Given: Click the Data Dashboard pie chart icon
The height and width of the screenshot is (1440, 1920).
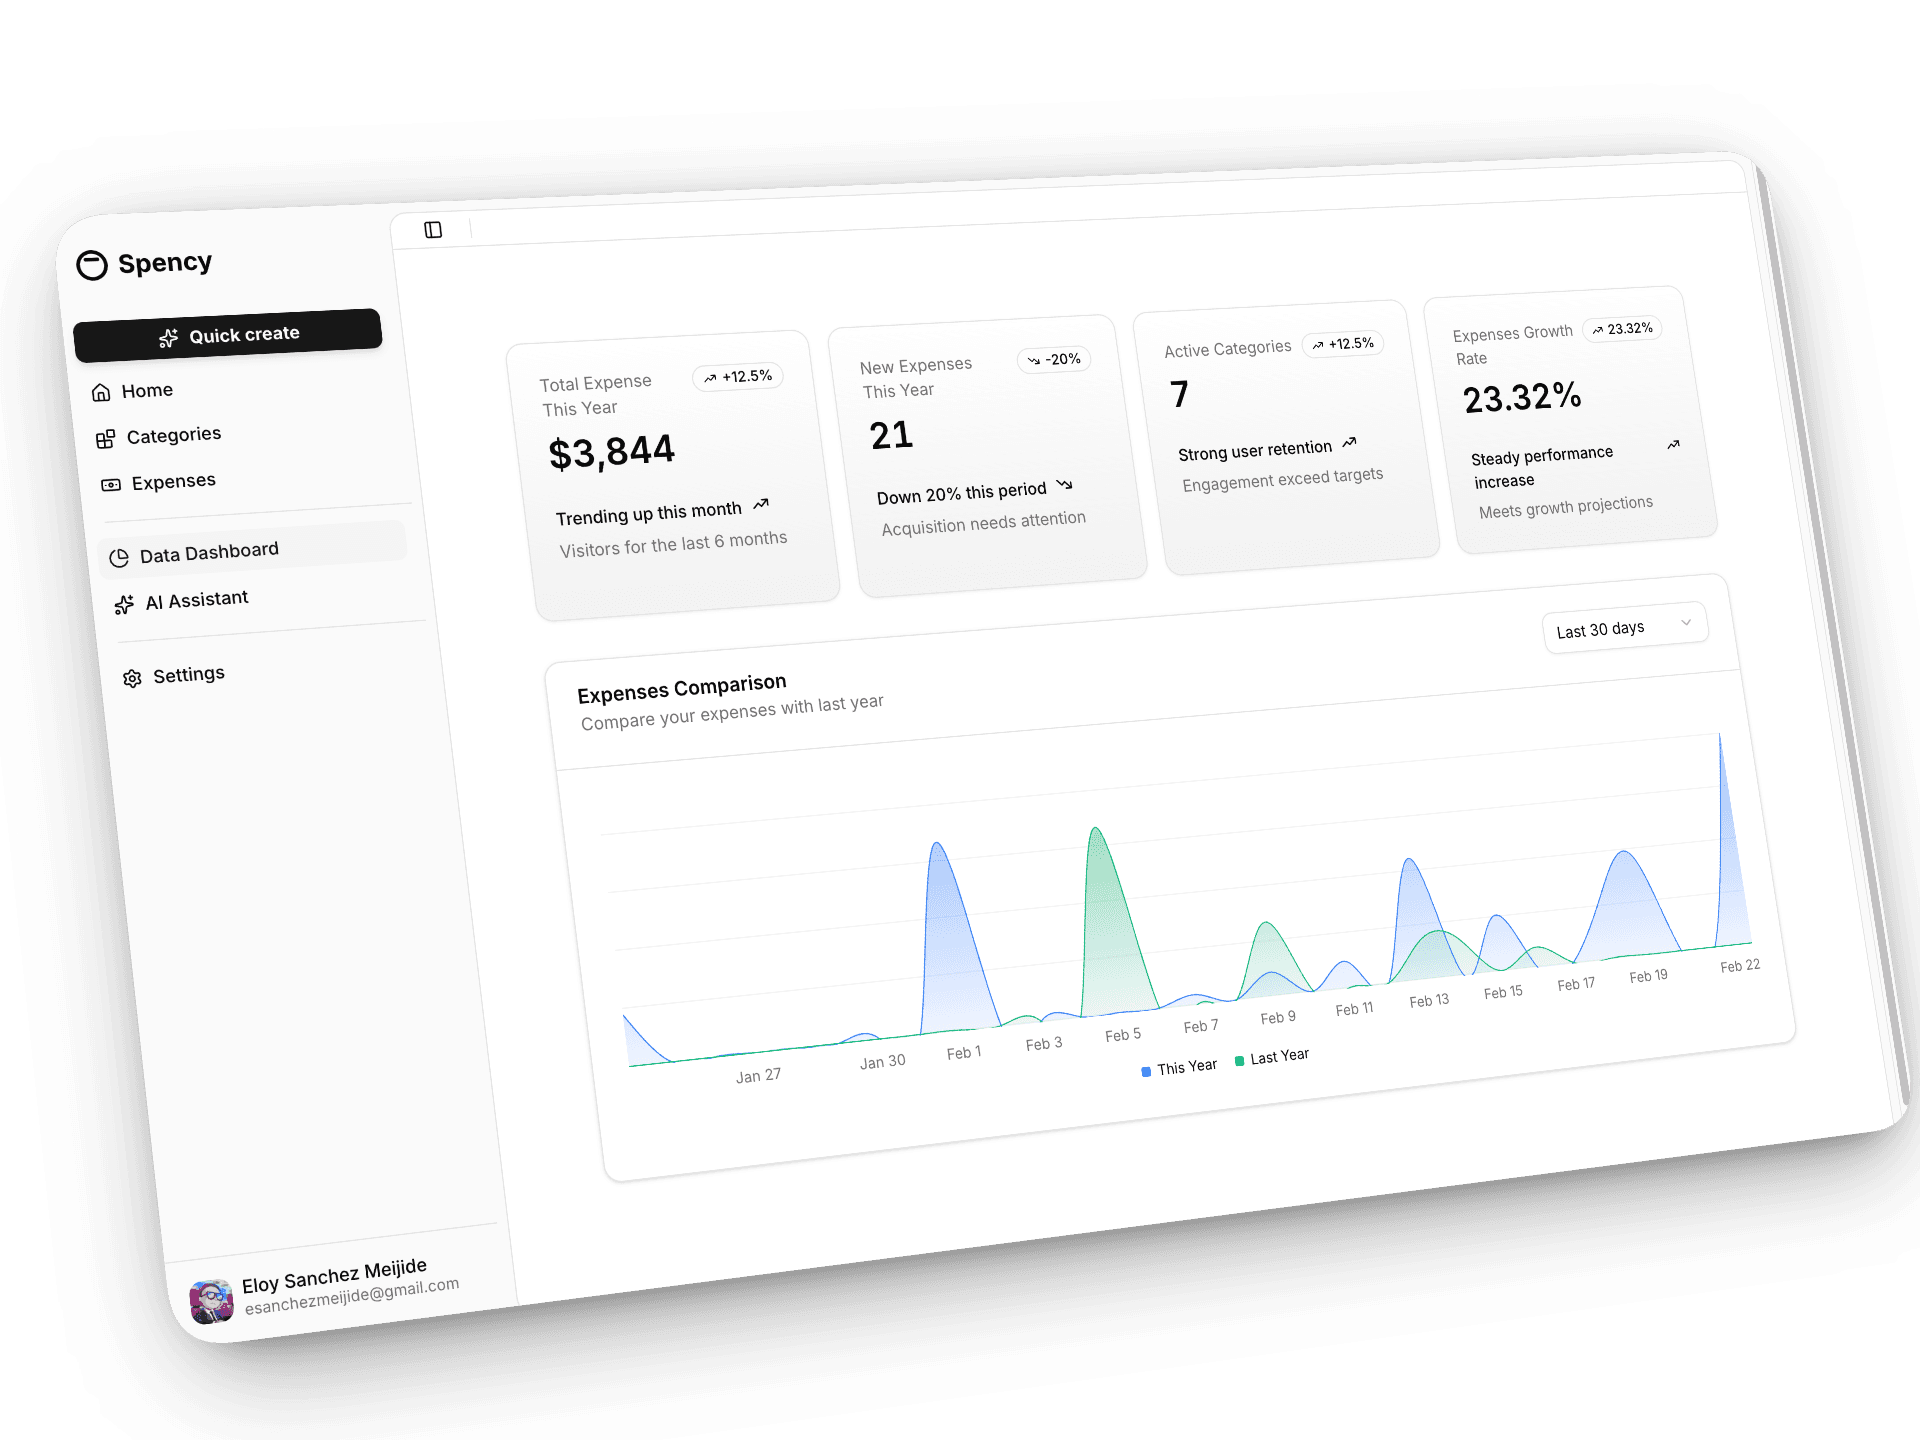Looking at the screenshot, I should pyautogui.click(x=119, y=558).
